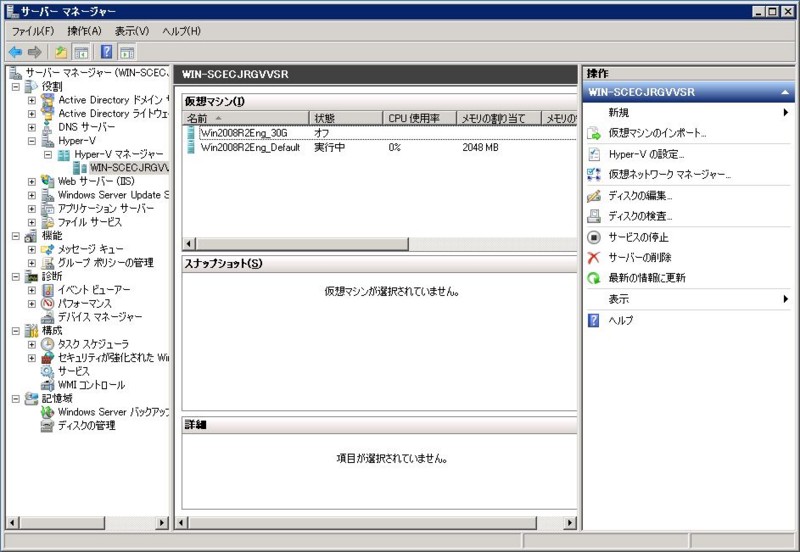Click the left tree pane right scroll arrow
Viewport: 800px width, 552px height.
tap(162, 522)
